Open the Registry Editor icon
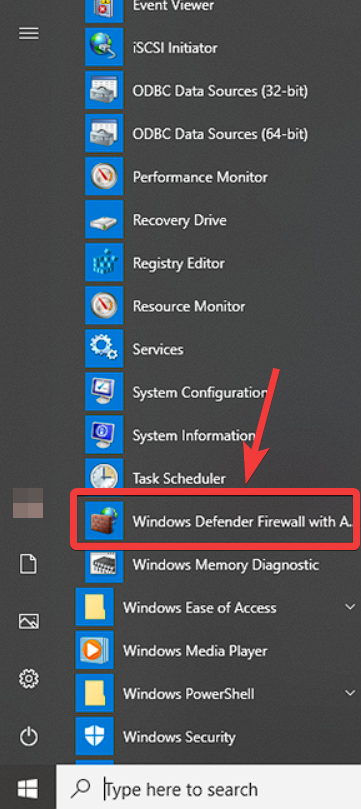The image size is (361, 809). pos(104,263)
